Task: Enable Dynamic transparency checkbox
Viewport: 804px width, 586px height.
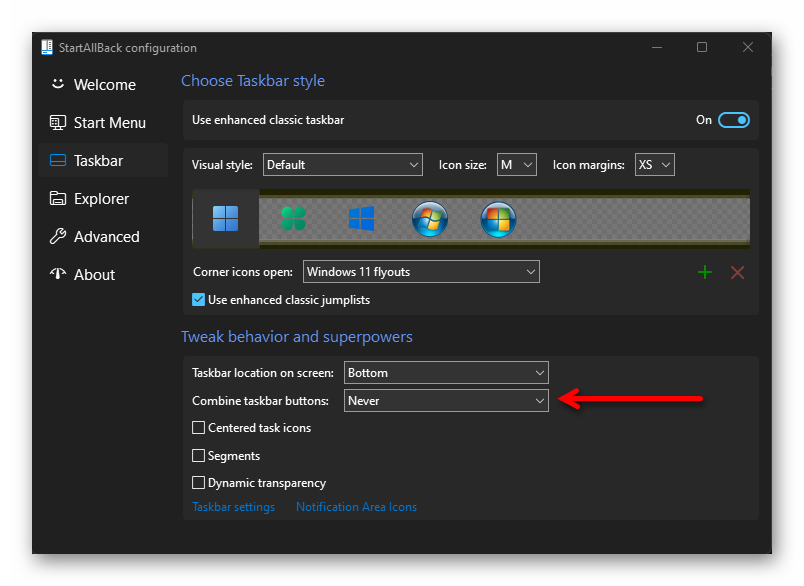Action: [x=198, y=483]
